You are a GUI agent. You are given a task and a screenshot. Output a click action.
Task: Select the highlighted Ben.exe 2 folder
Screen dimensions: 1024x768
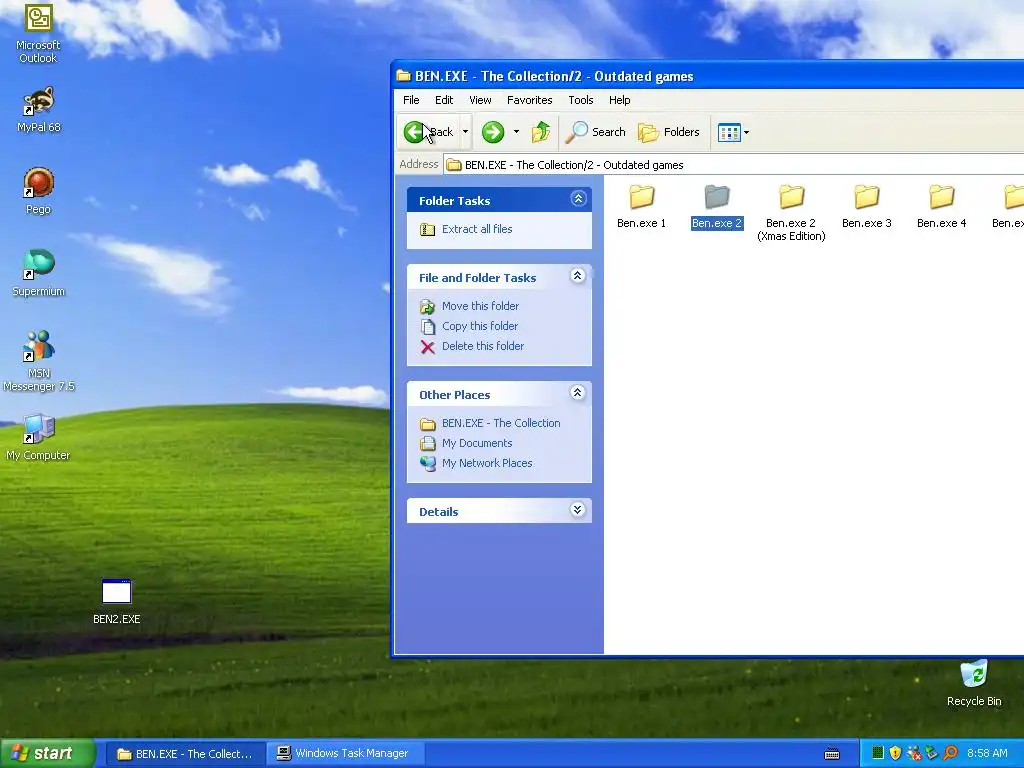[716, 206]
